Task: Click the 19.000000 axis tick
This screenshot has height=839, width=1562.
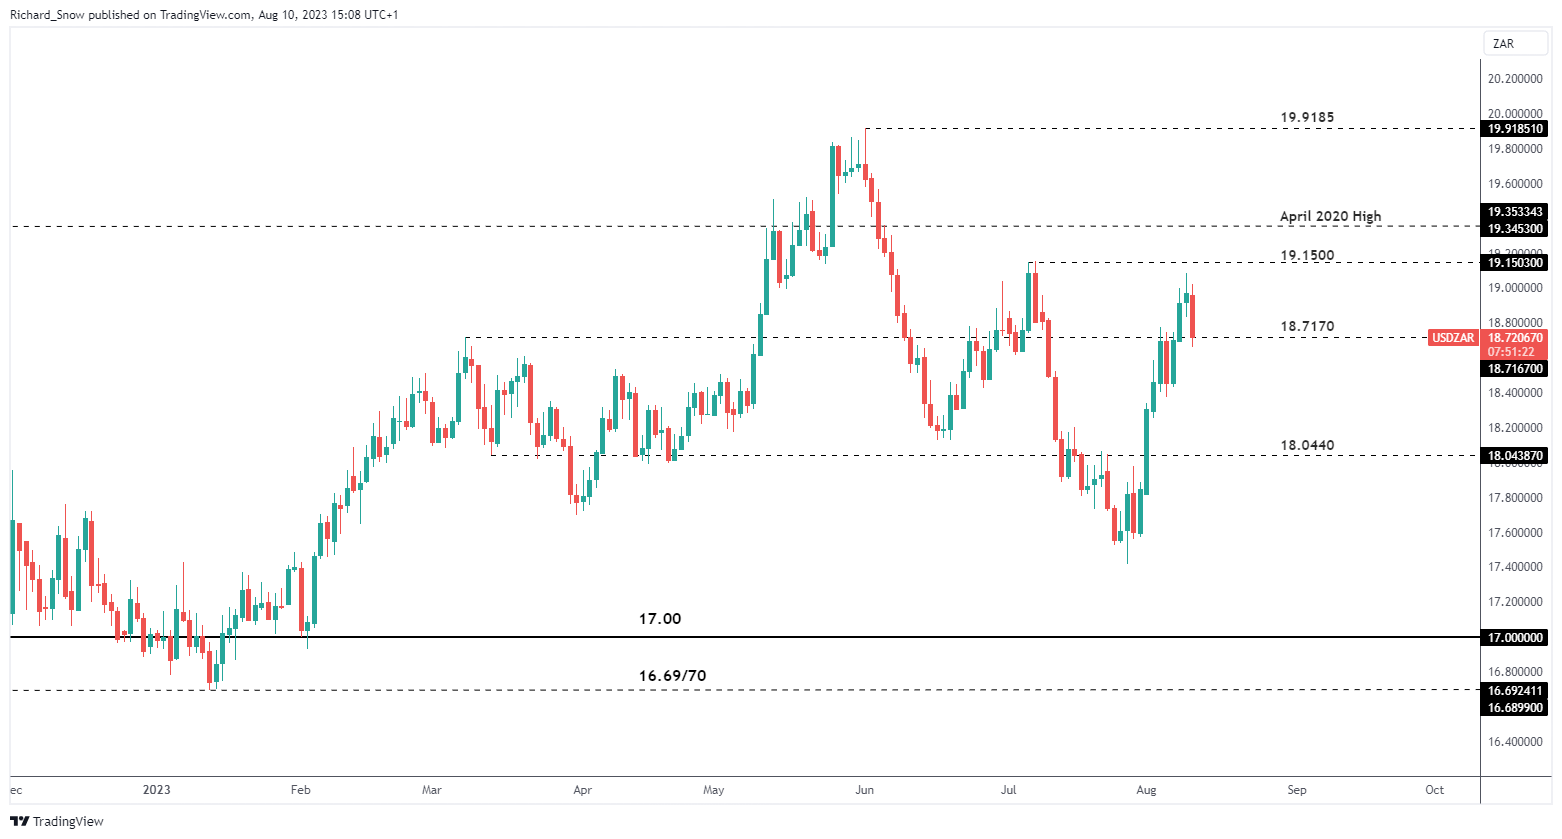Action: [1514, 288]
